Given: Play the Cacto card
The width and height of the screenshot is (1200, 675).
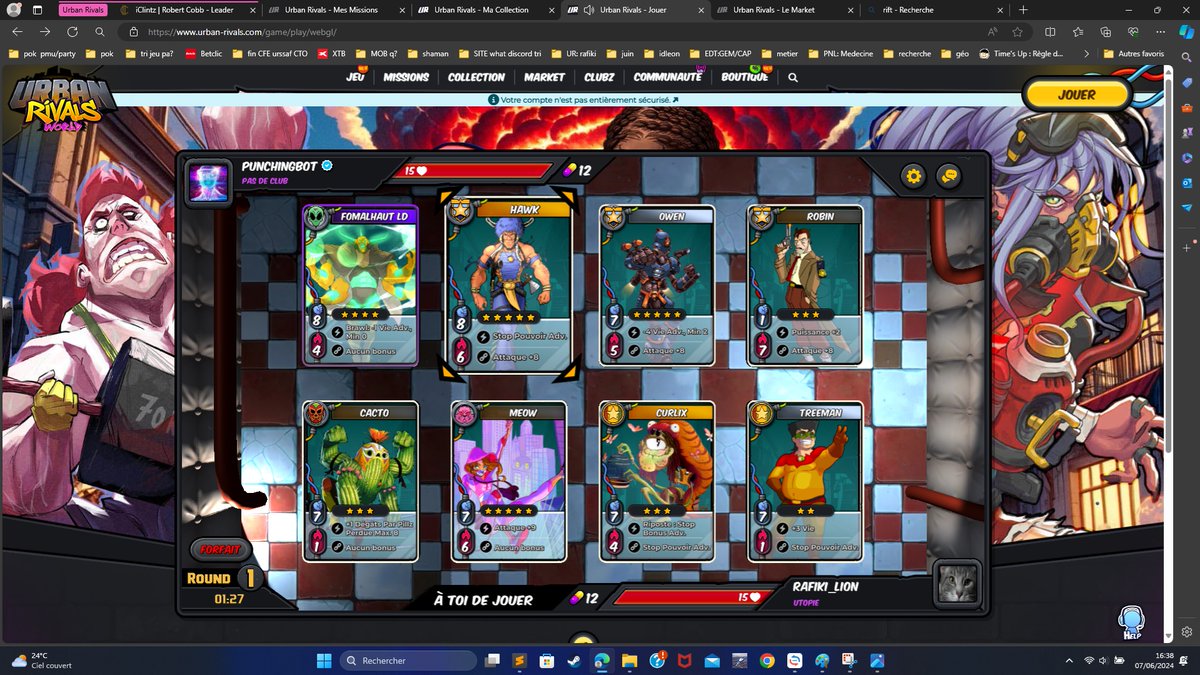Looking at the screenshot, I should coord(361,481).
